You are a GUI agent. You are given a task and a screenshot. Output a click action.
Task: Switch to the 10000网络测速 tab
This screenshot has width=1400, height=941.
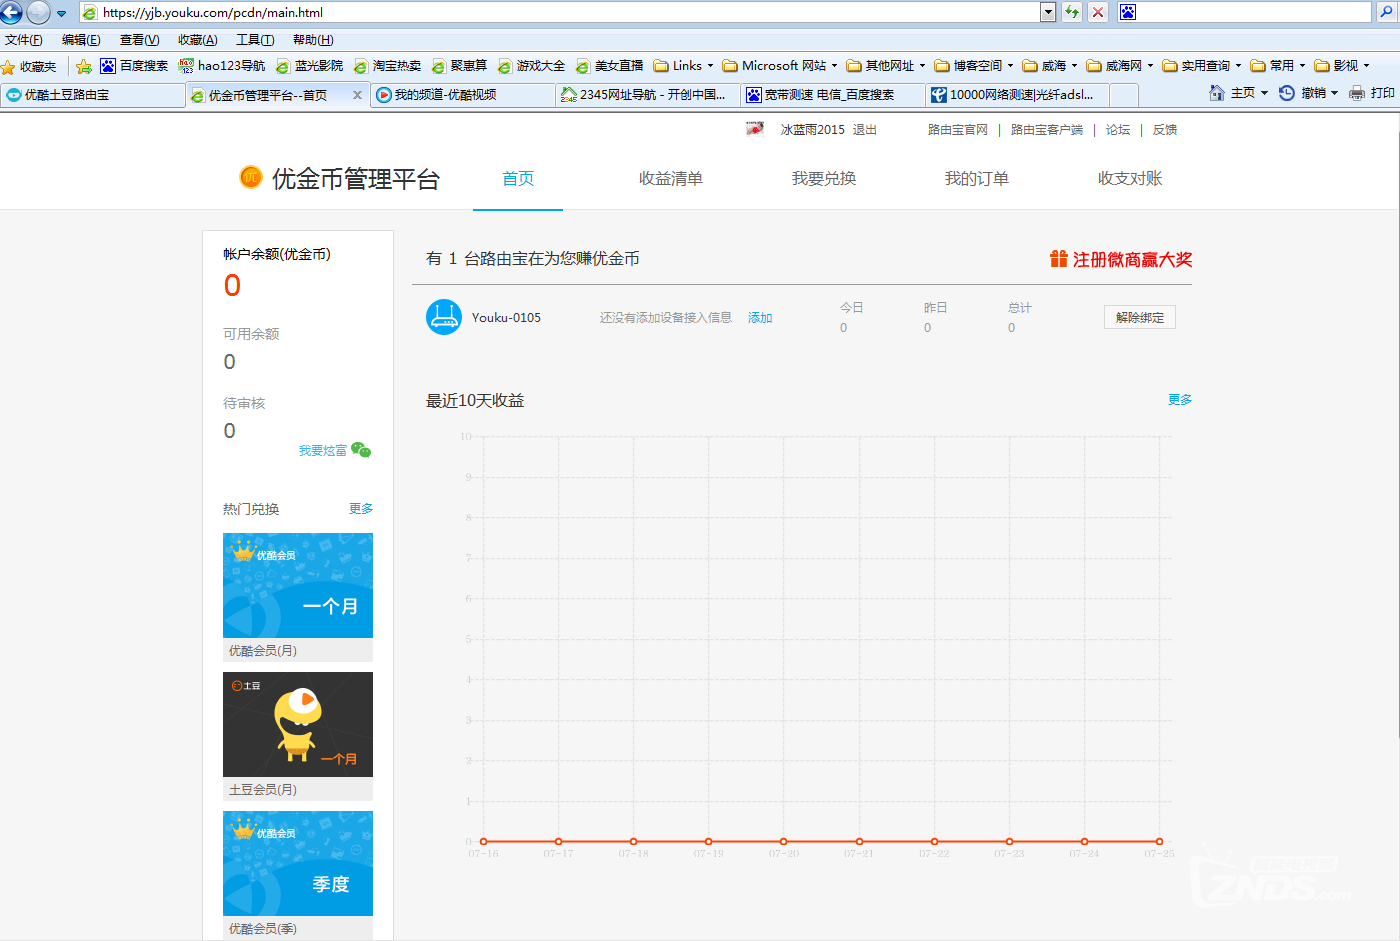1017,95
